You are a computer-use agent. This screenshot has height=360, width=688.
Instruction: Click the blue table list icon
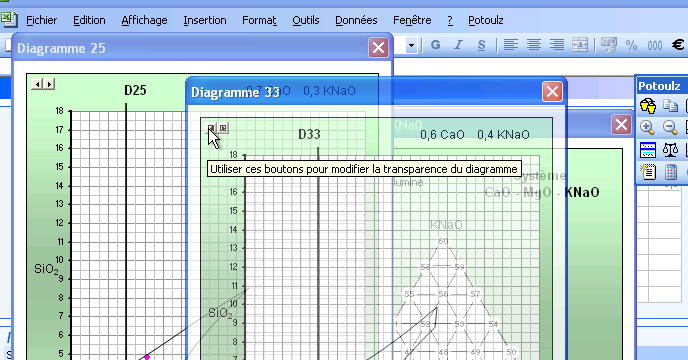click(x=648, y=150)
